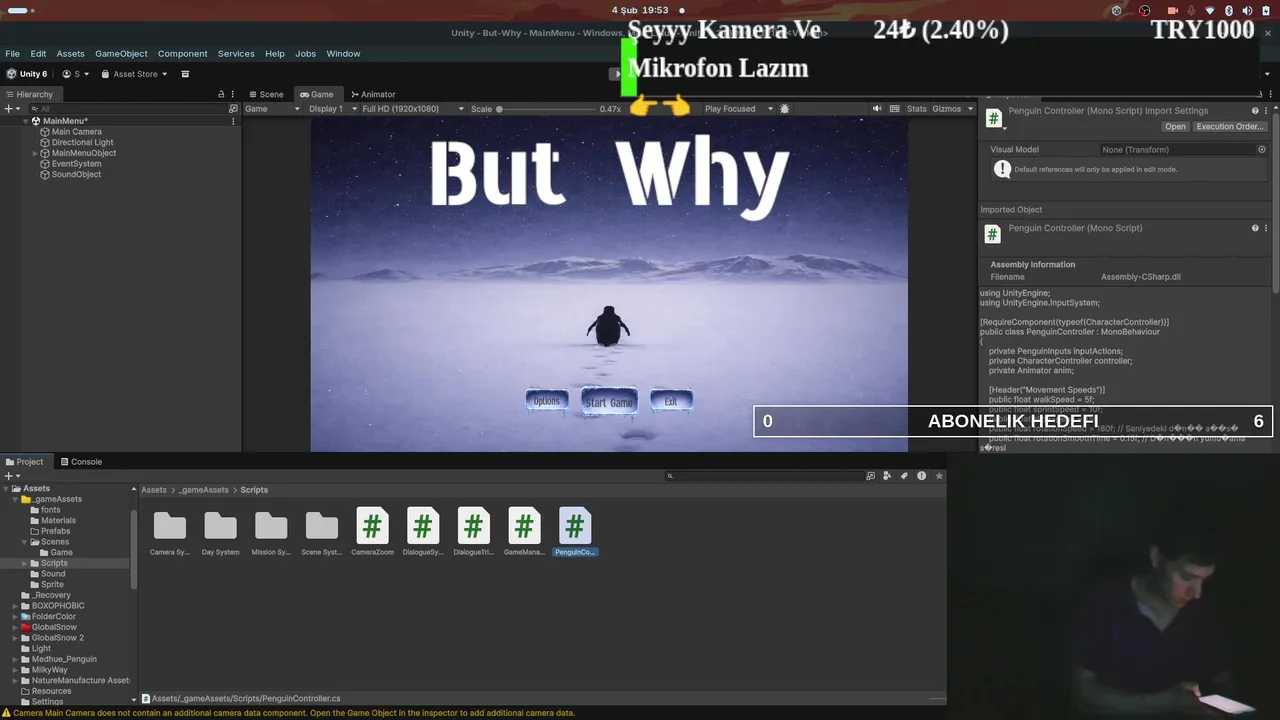Open the Component menu
The width and height of the screenshot is (1280, 720).
pyautogui.click(x=183, y=54)
